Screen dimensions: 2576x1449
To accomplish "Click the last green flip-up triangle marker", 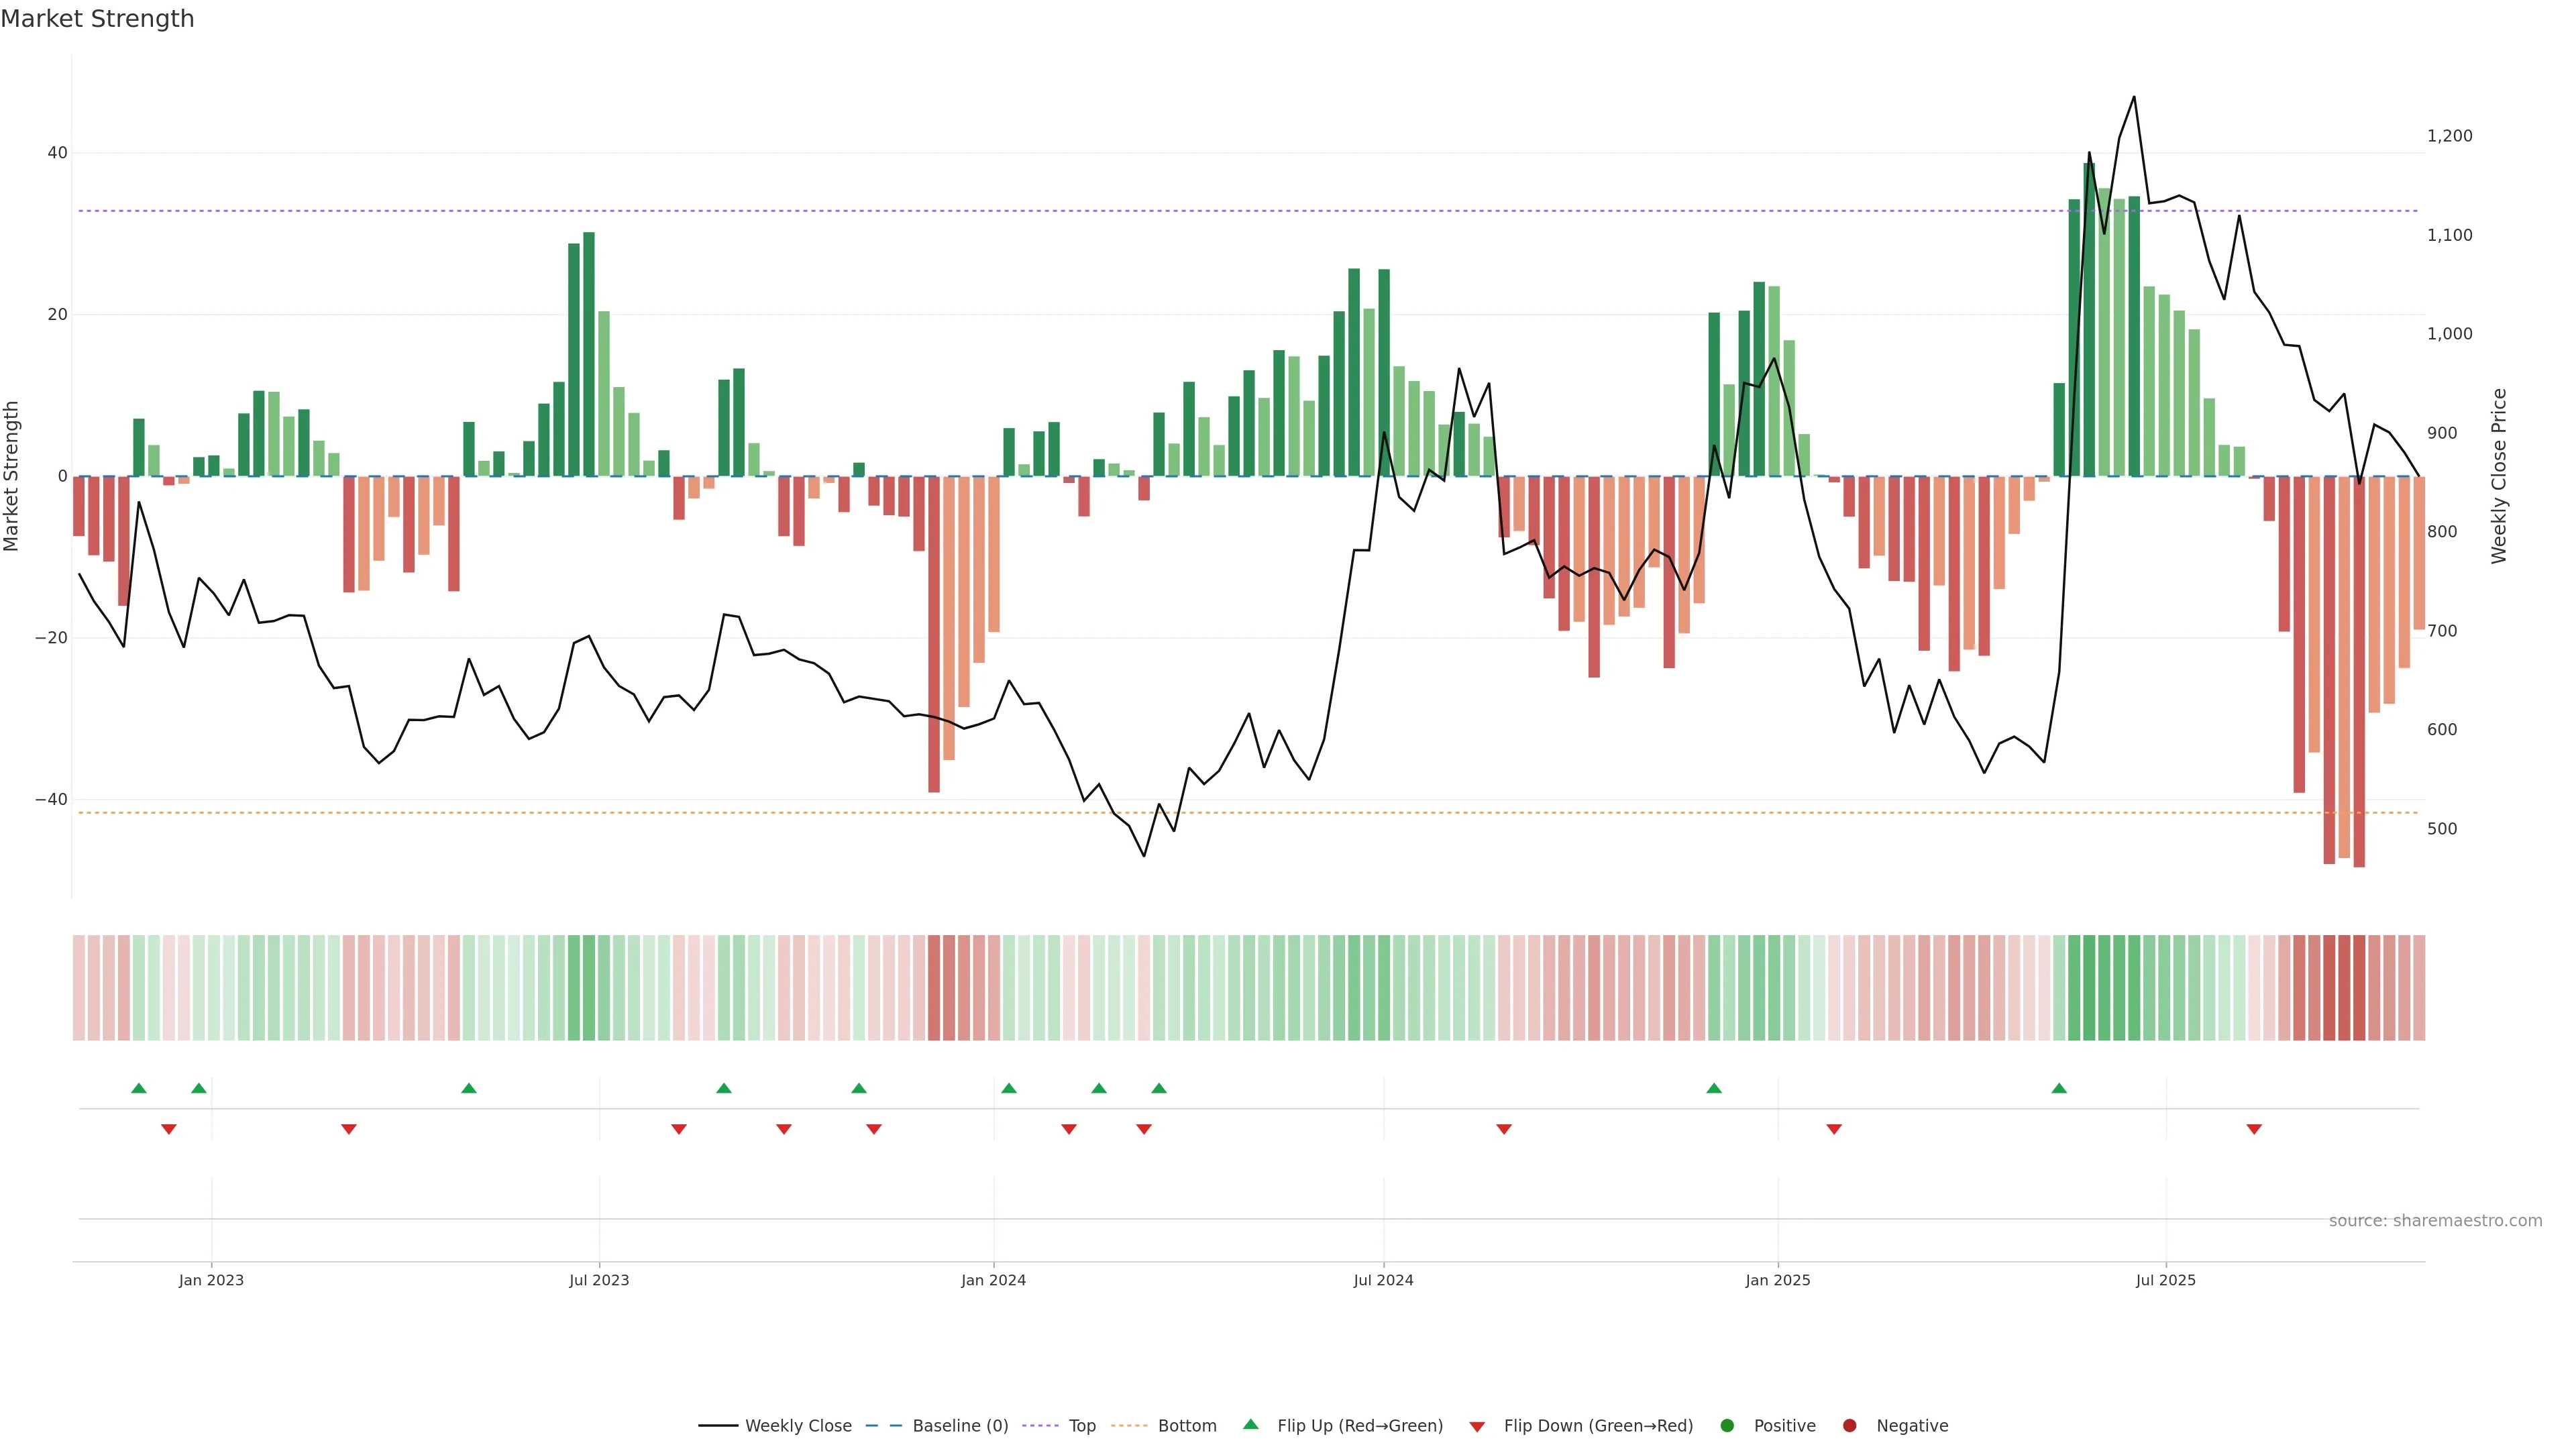I will tap(2059, 1088).
